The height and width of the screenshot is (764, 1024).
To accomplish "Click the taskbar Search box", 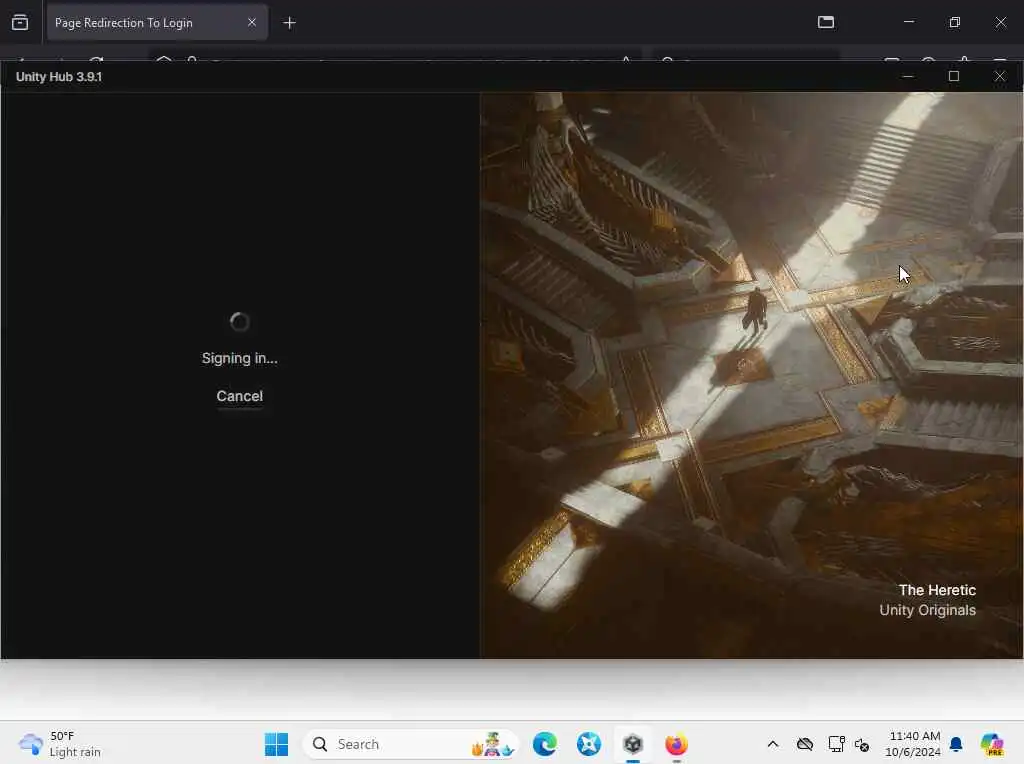I will 411,744.
